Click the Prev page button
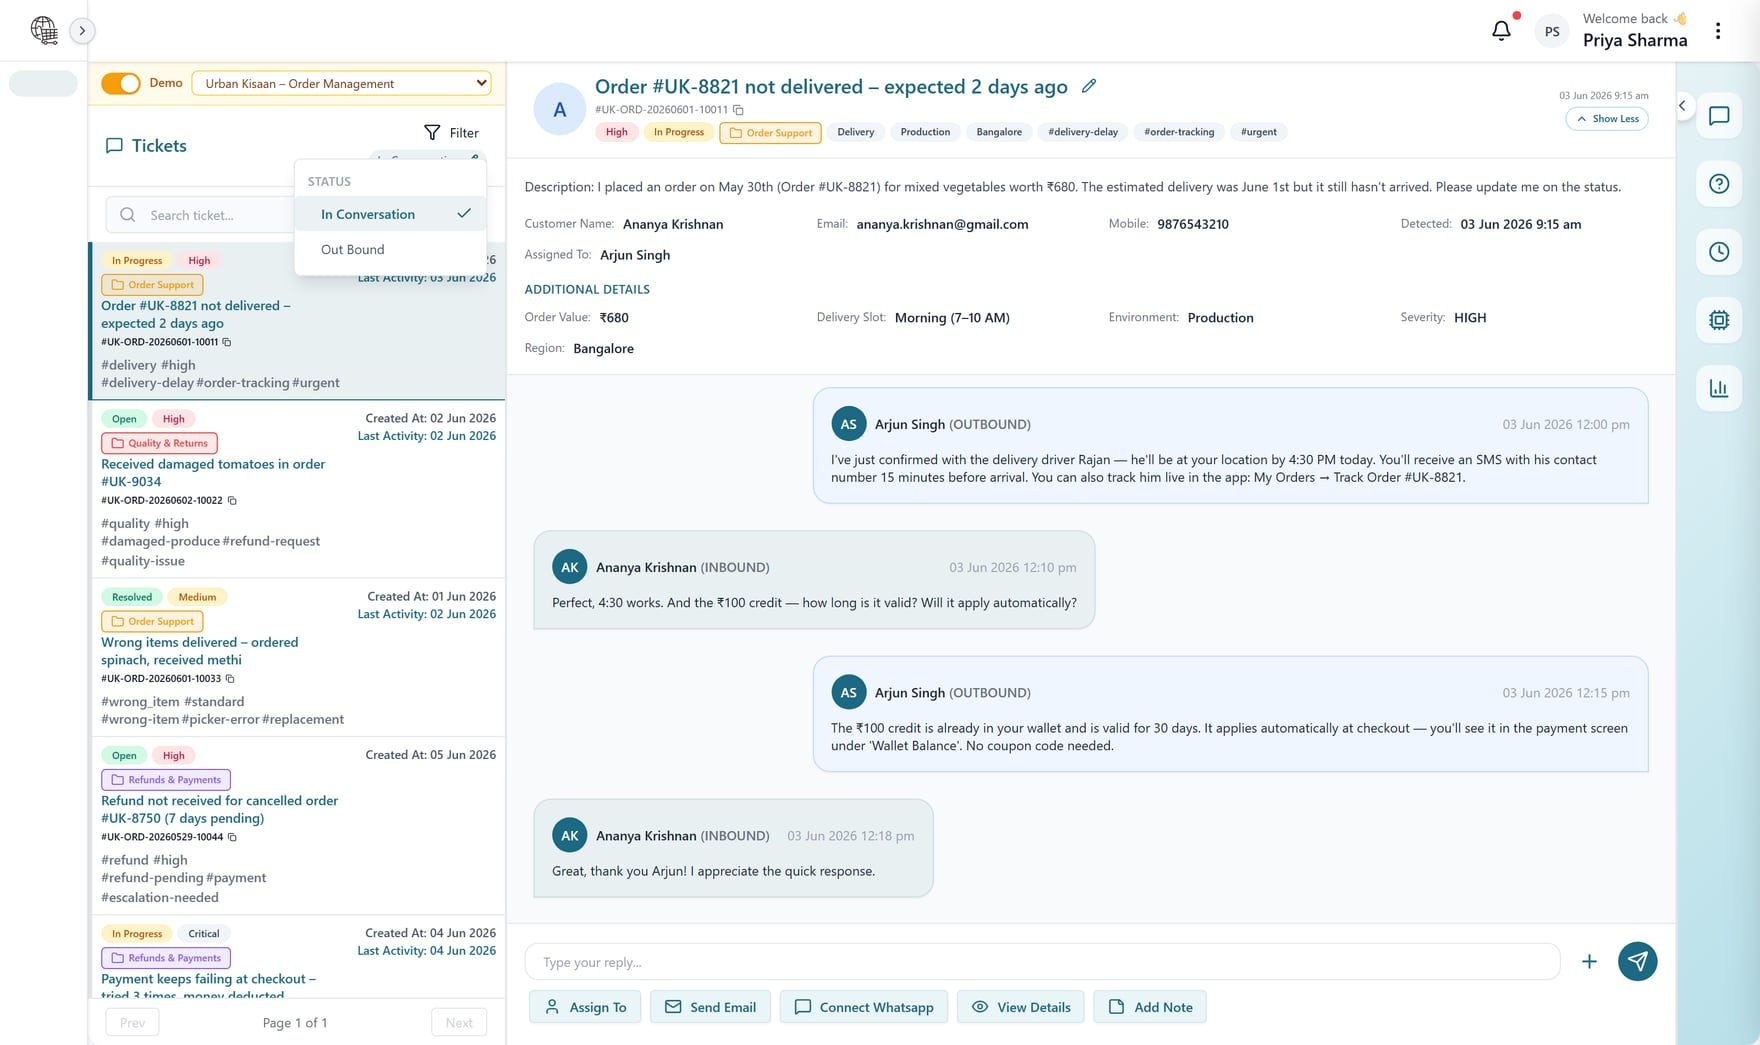The width and height of the screenshot is (1760, 1045). click(x=132, y=1022)
